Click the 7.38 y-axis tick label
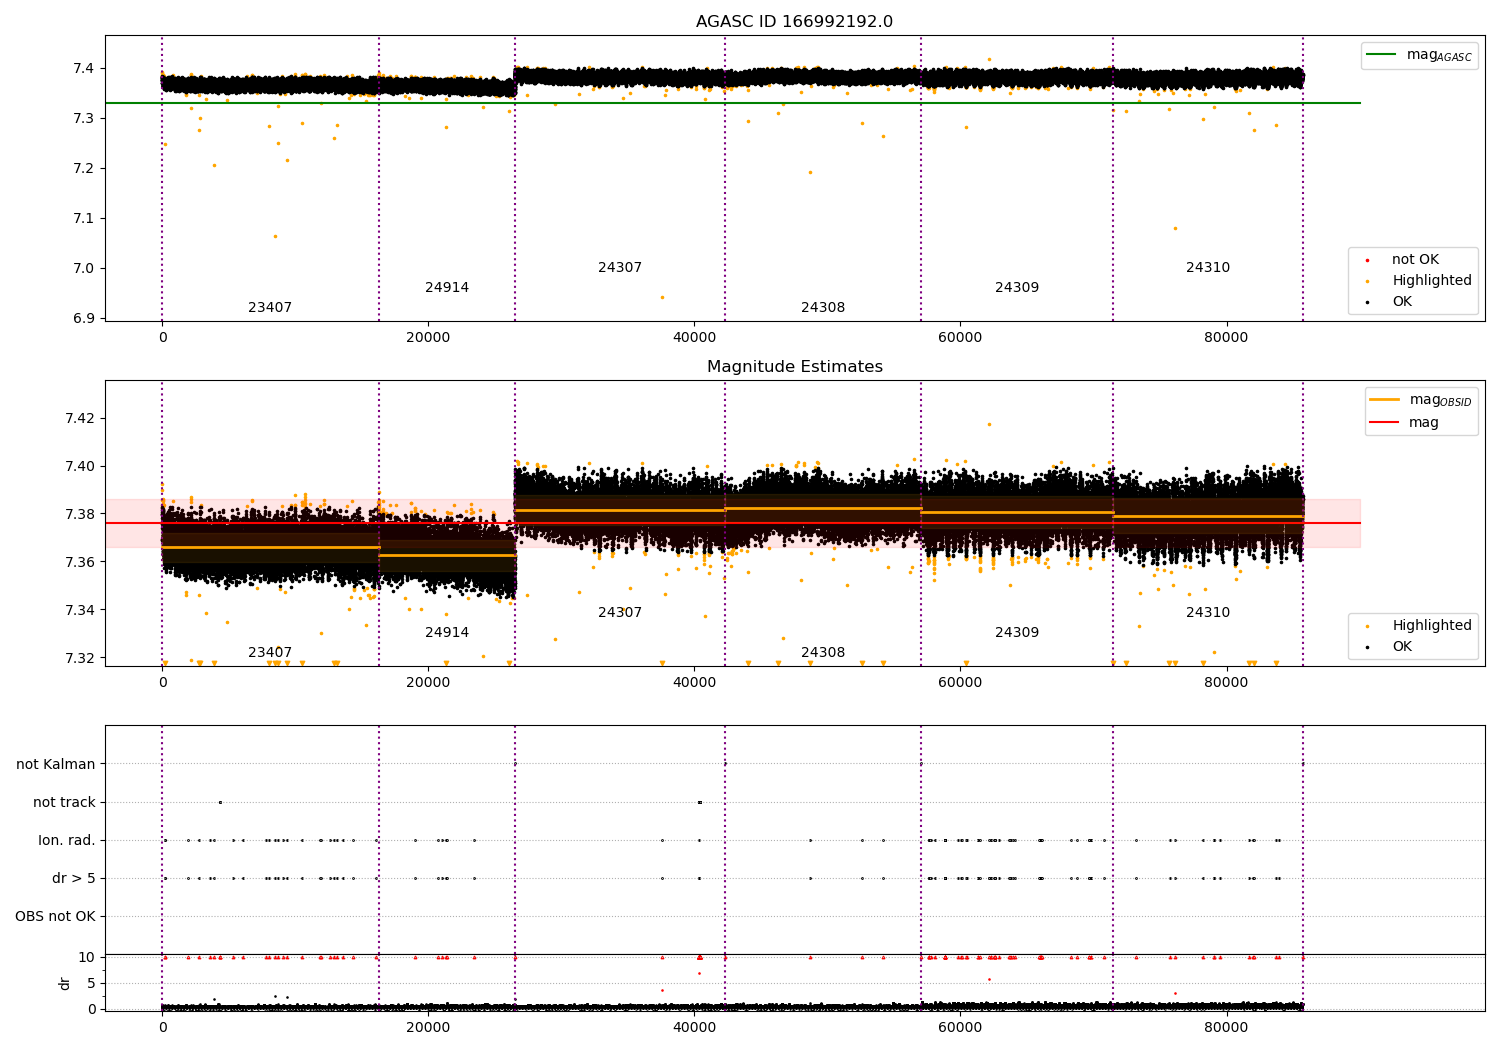Screen dimensions: 1500x1050 [x=78, y=514]
